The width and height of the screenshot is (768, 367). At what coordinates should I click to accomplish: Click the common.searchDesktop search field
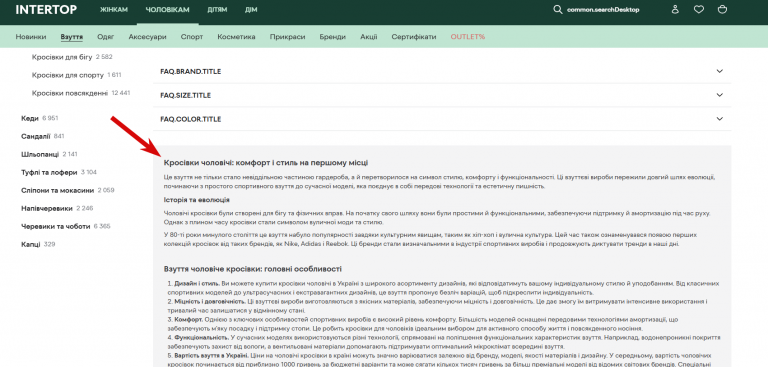[603, 9]
